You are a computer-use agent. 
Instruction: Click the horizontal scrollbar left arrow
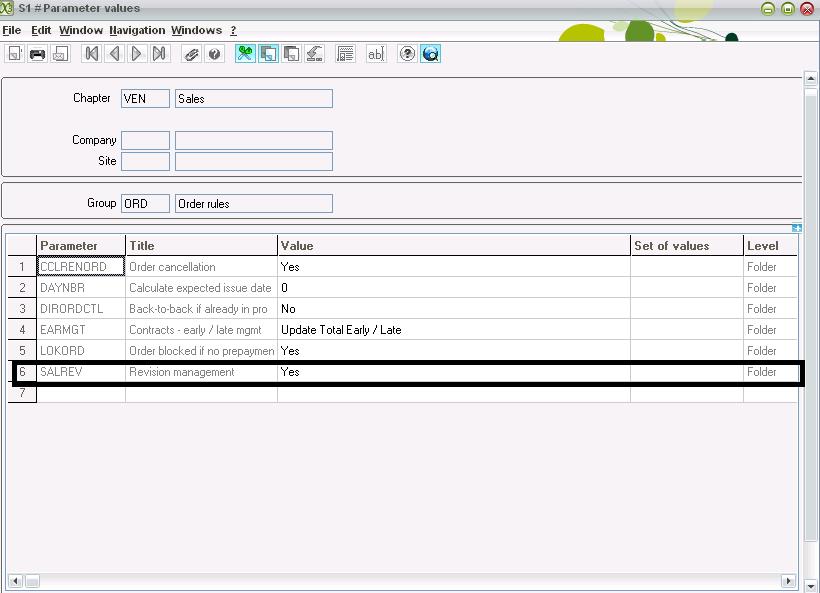click(15, 580)
